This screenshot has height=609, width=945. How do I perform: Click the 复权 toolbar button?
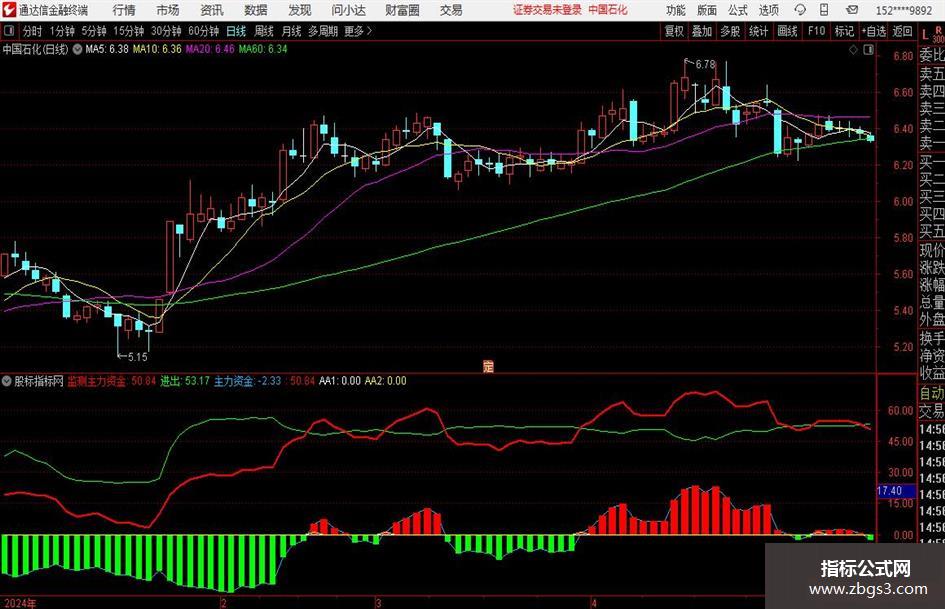[674, 31]
